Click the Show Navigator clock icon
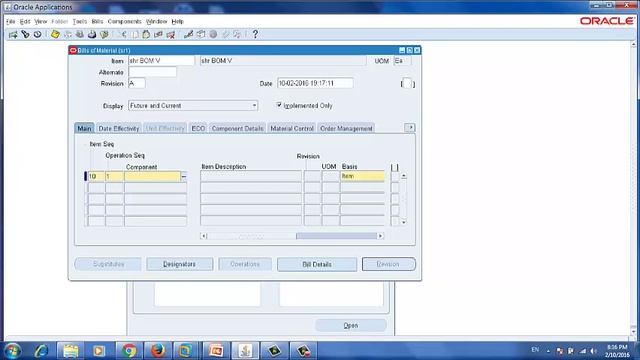Screen dimensions: 640x360 click(38, 34)
